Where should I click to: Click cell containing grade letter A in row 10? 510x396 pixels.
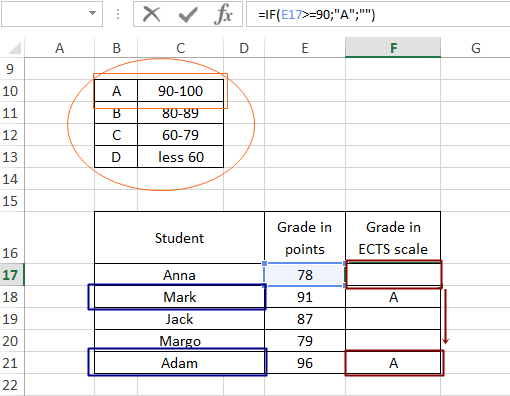tap(116, 91)
